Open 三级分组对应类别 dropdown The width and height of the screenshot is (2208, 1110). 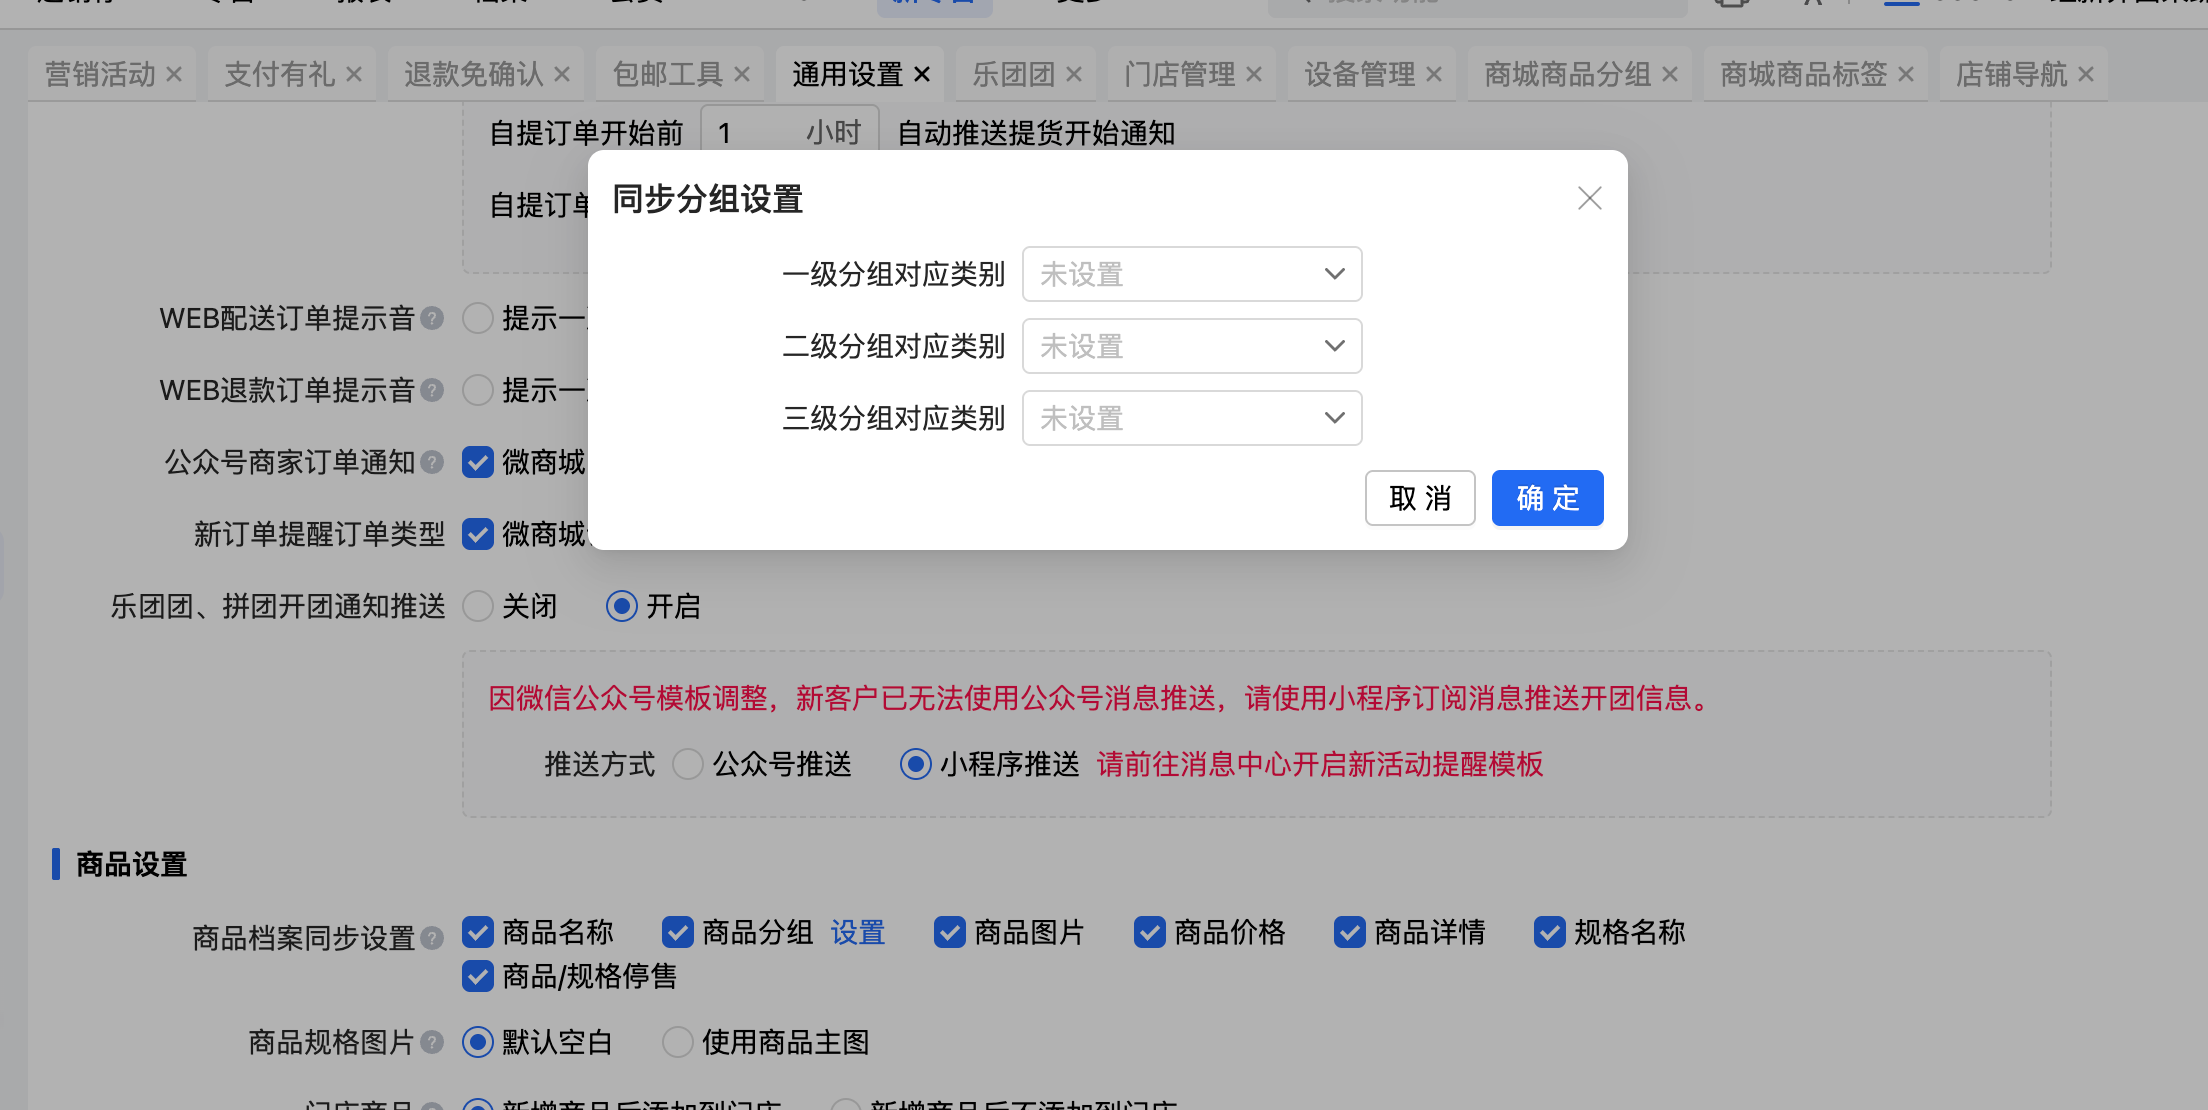coord(1191,418)
